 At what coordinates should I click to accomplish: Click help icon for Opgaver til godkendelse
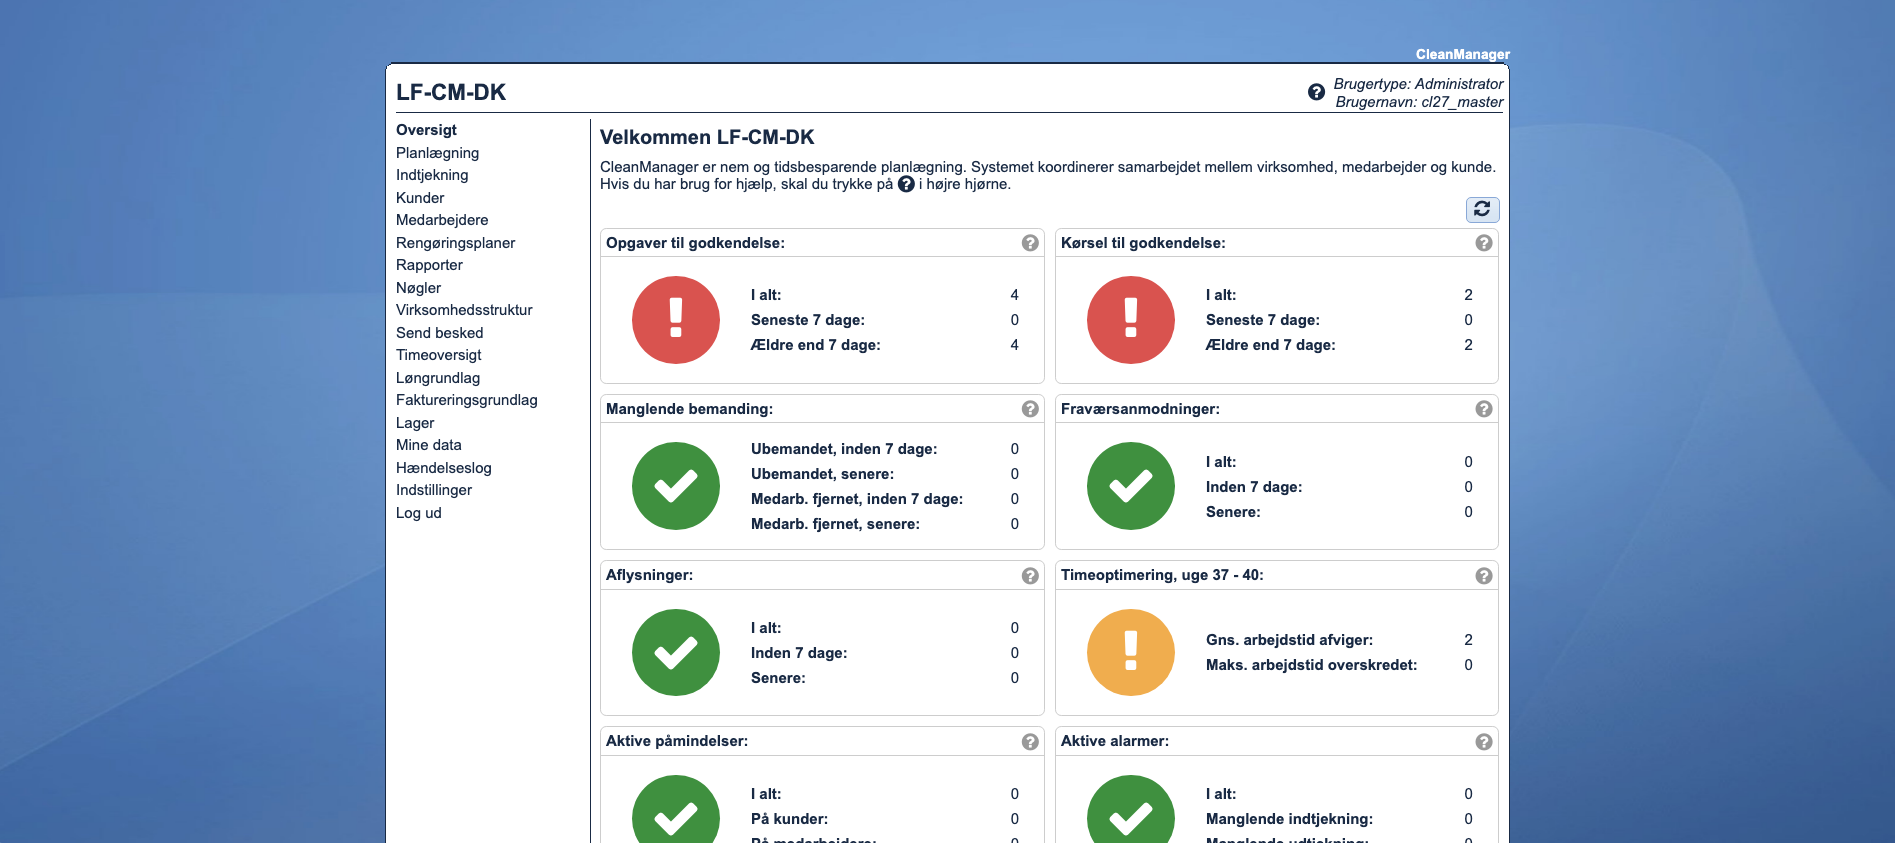1029,243
